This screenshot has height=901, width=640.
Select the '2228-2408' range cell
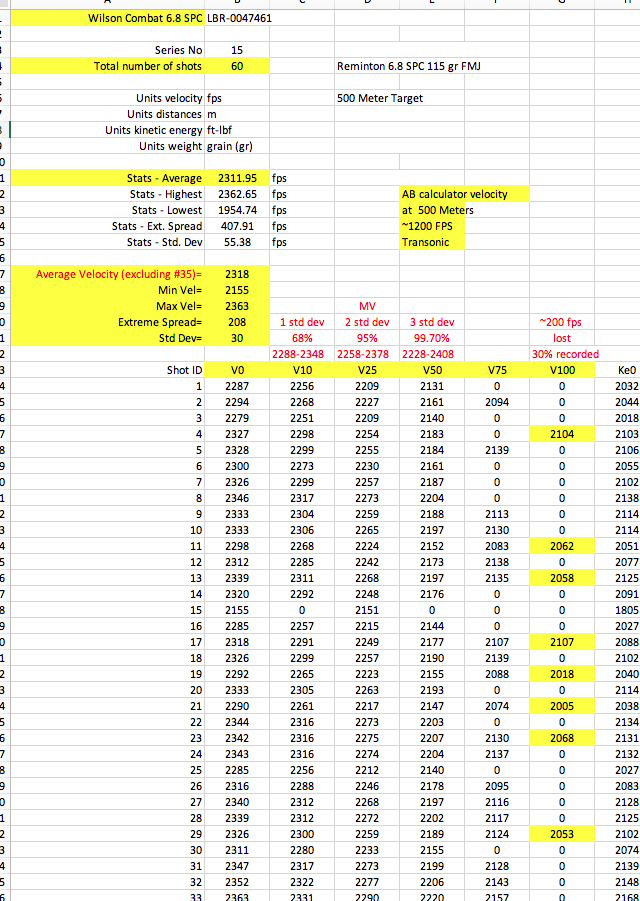[432, 354]
